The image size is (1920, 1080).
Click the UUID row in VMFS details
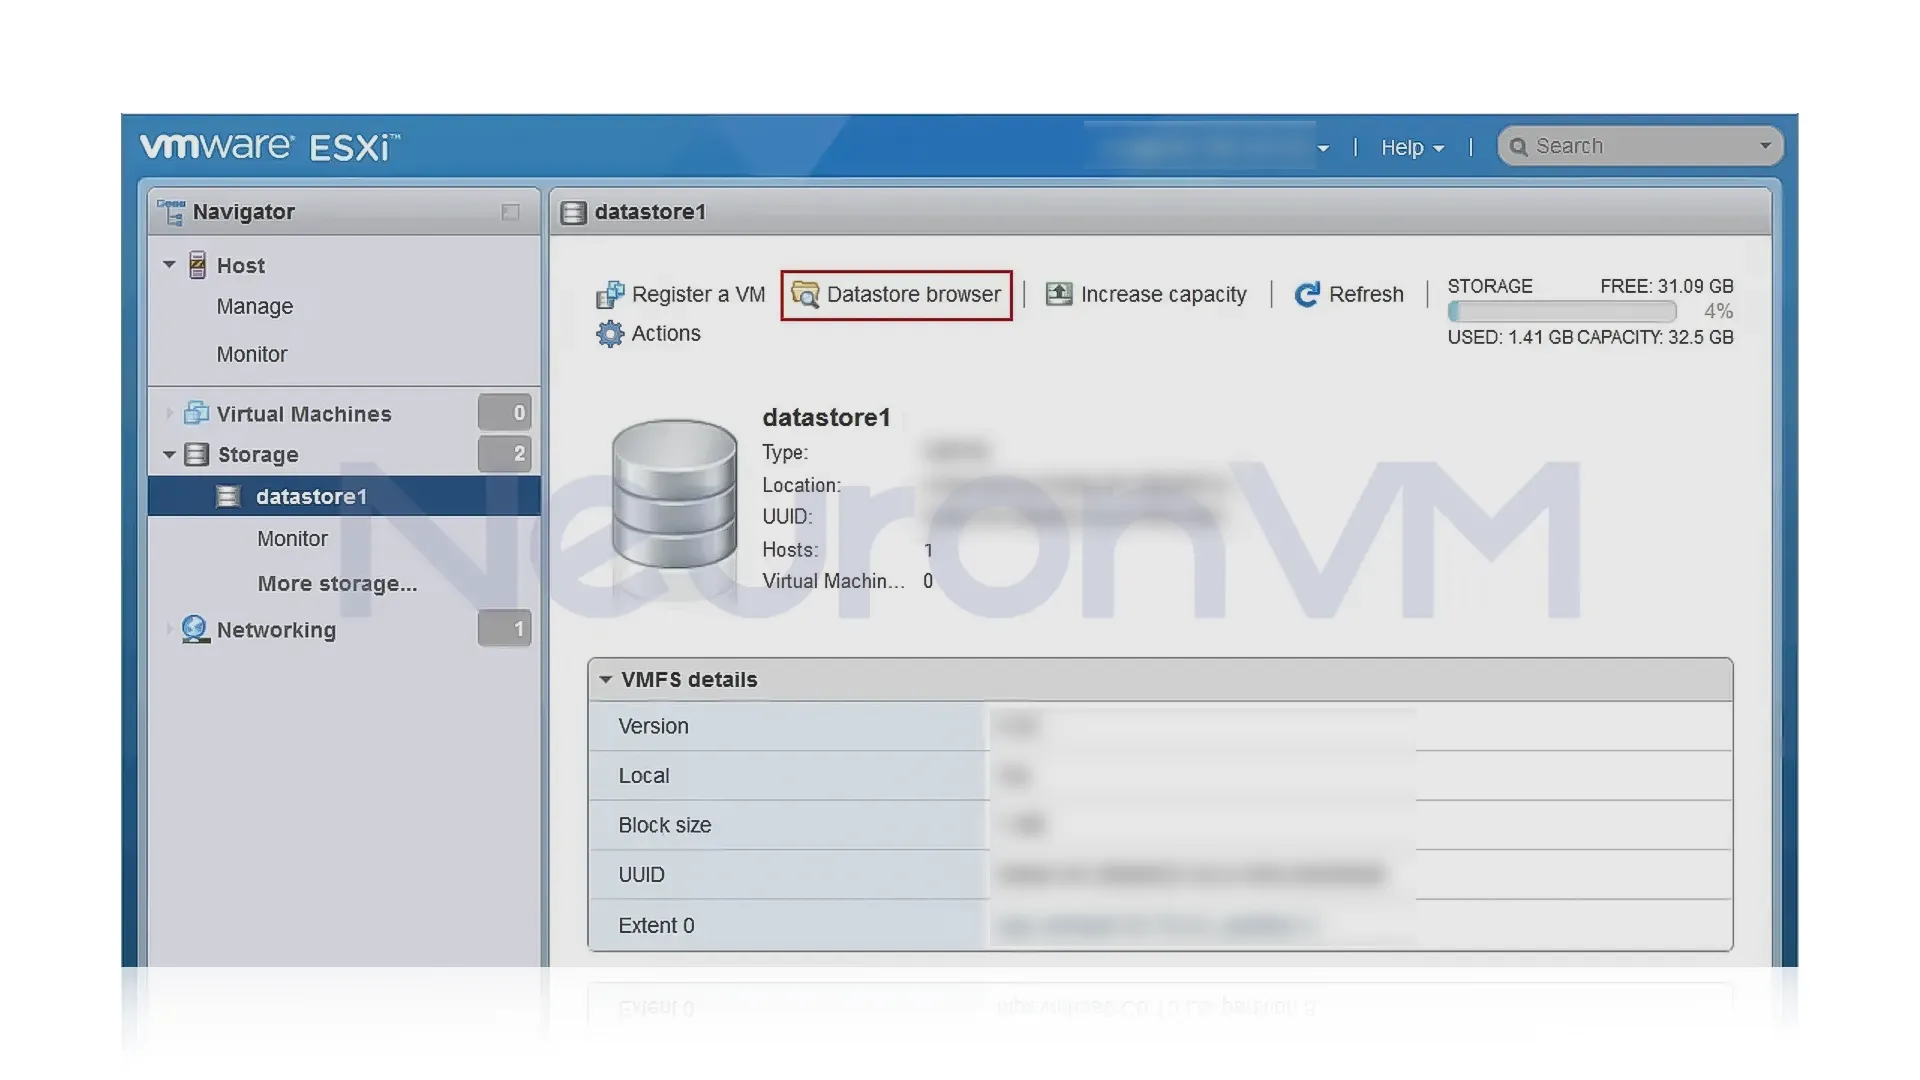pos(1160,875)
